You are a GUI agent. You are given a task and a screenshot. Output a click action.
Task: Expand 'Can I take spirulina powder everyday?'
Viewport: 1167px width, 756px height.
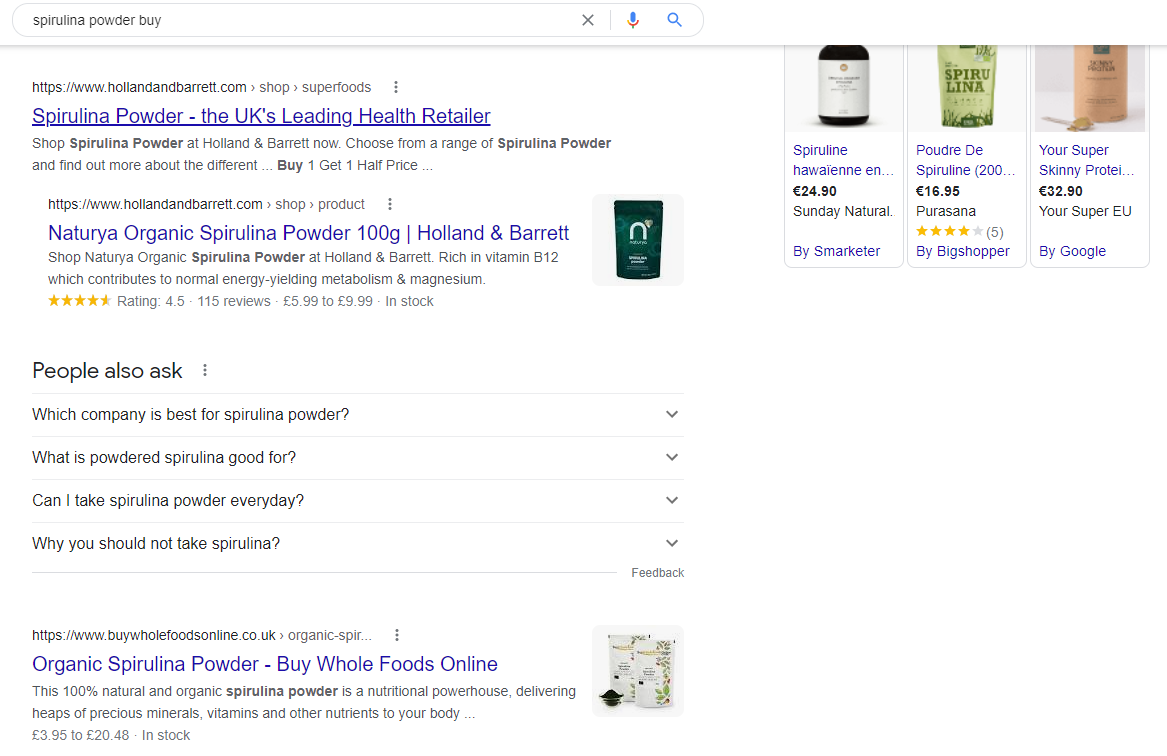tap(357, 501)
